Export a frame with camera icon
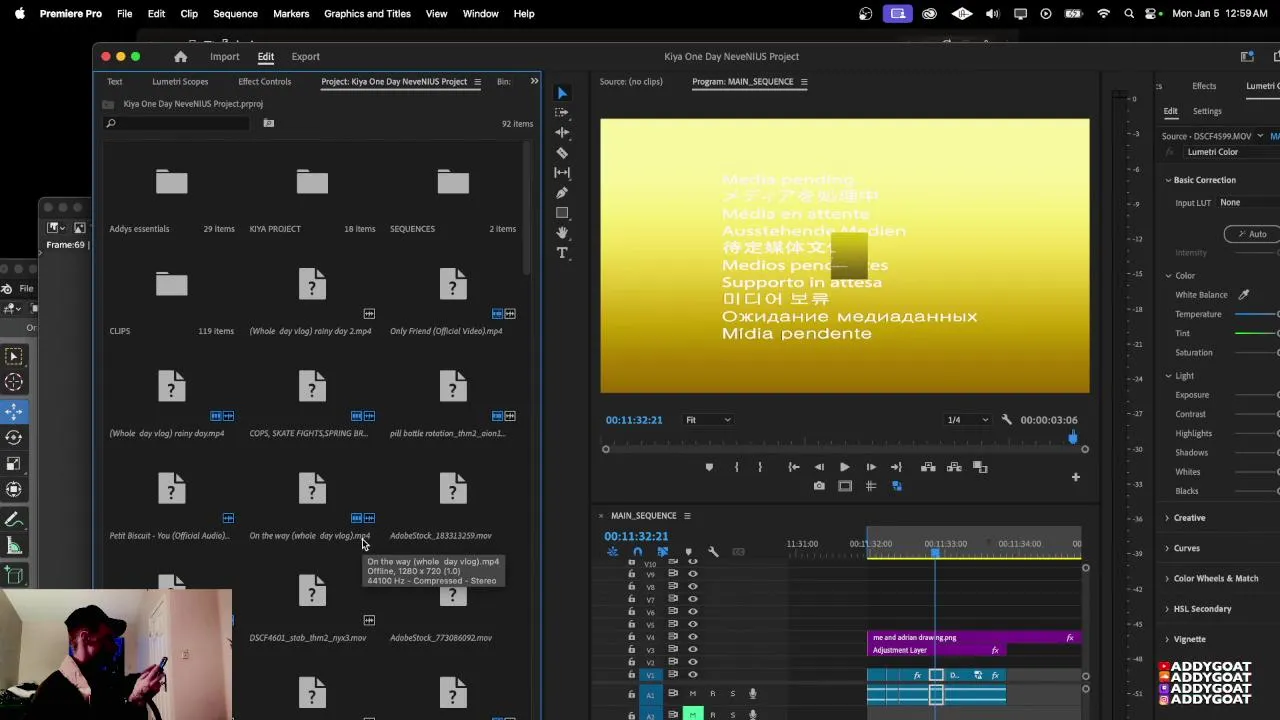 819,486
